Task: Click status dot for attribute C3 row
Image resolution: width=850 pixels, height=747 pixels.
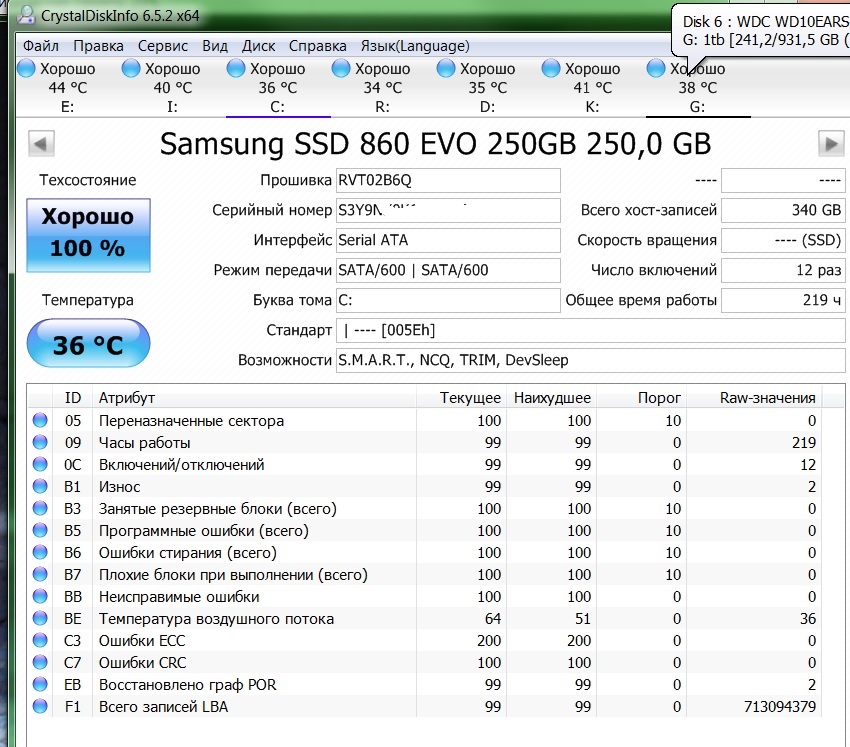Action: tap(40, 640)
